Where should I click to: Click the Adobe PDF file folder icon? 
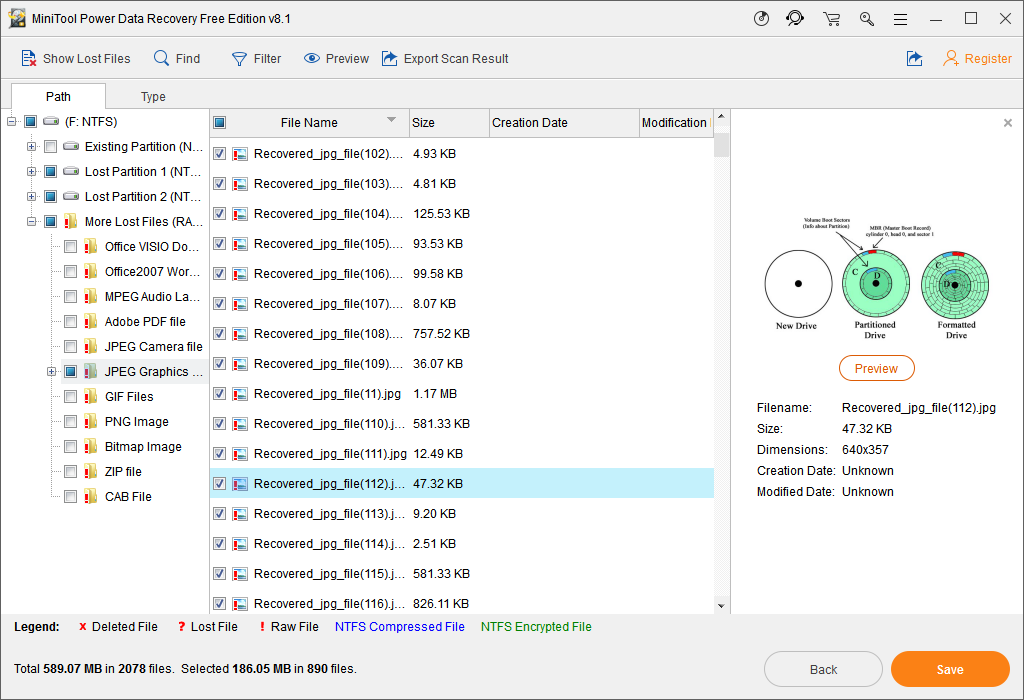coord(91,321)
